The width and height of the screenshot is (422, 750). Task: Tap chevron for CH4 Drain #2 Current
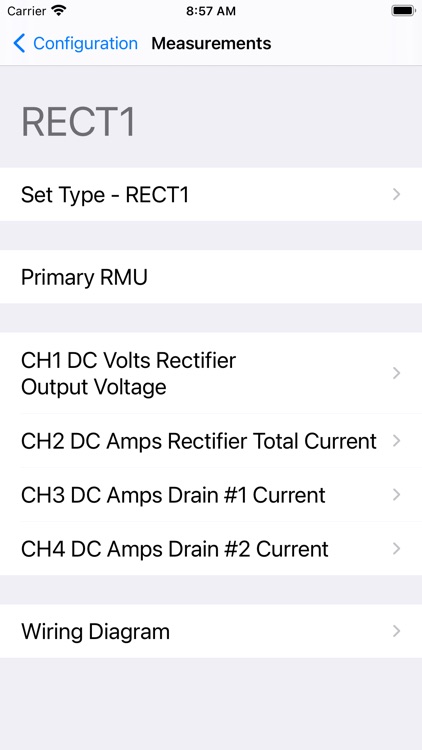tap(396, 549)
